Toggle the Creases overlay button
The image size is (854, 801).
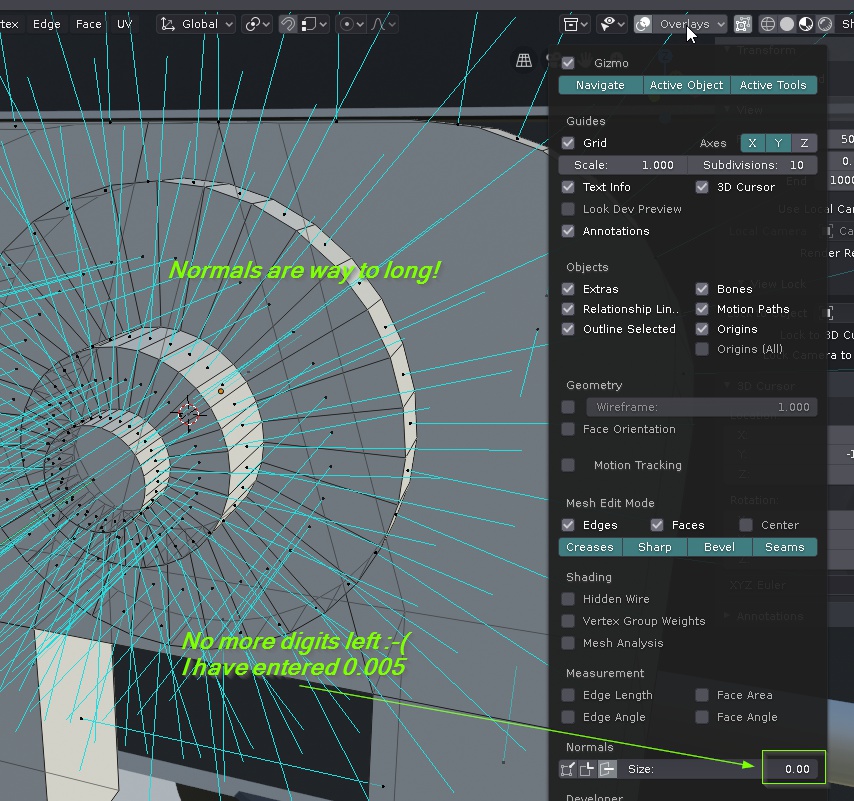tap(590, 547)
